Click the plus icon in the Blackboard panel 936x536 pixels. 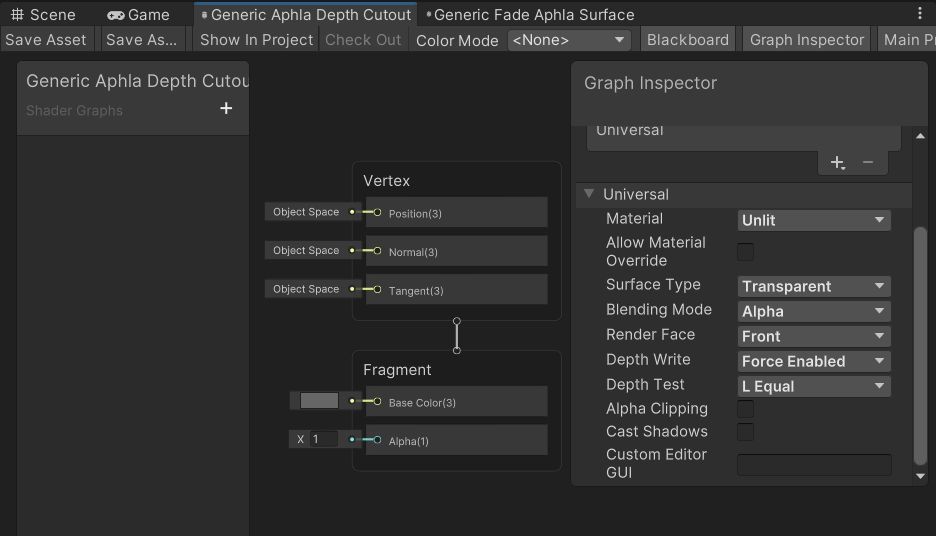coord(226,109)
